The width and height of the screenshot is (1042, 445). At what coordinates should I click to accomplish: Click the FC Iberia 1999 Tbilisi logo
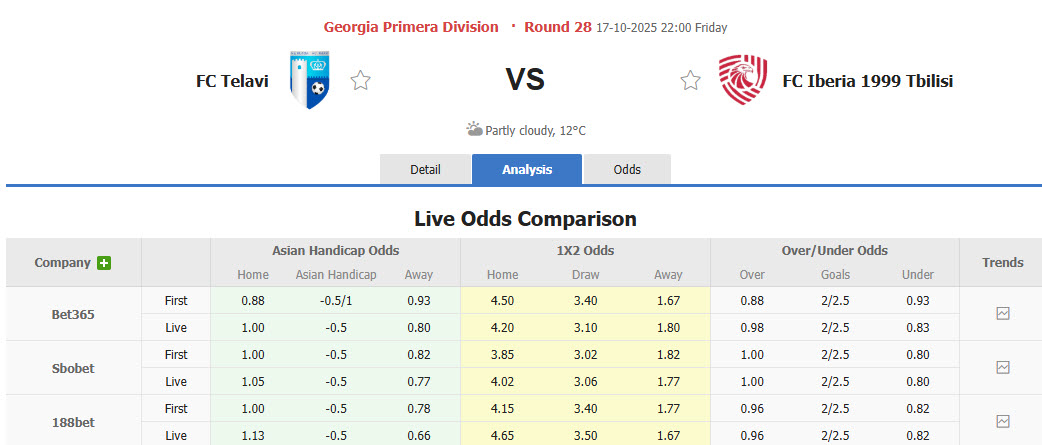(x=743, y=80)
